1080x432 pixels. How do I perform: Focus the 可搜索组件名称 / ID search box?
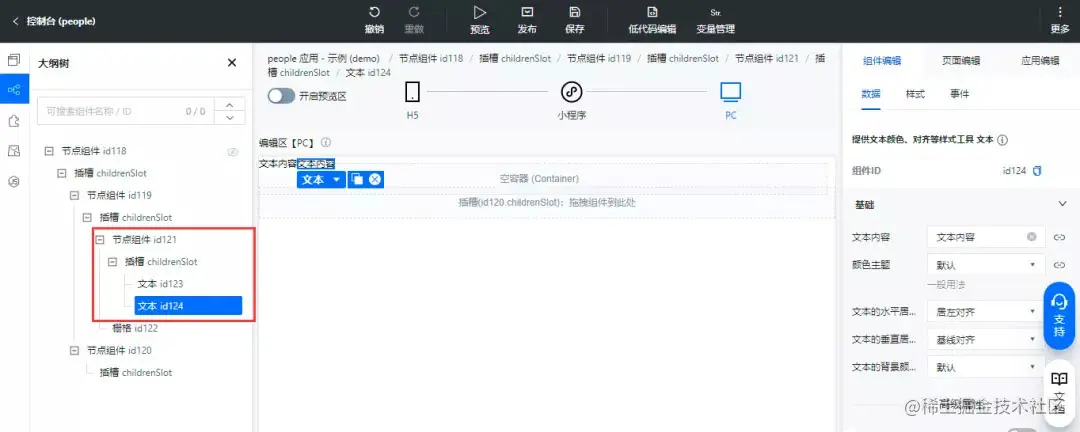125,111
